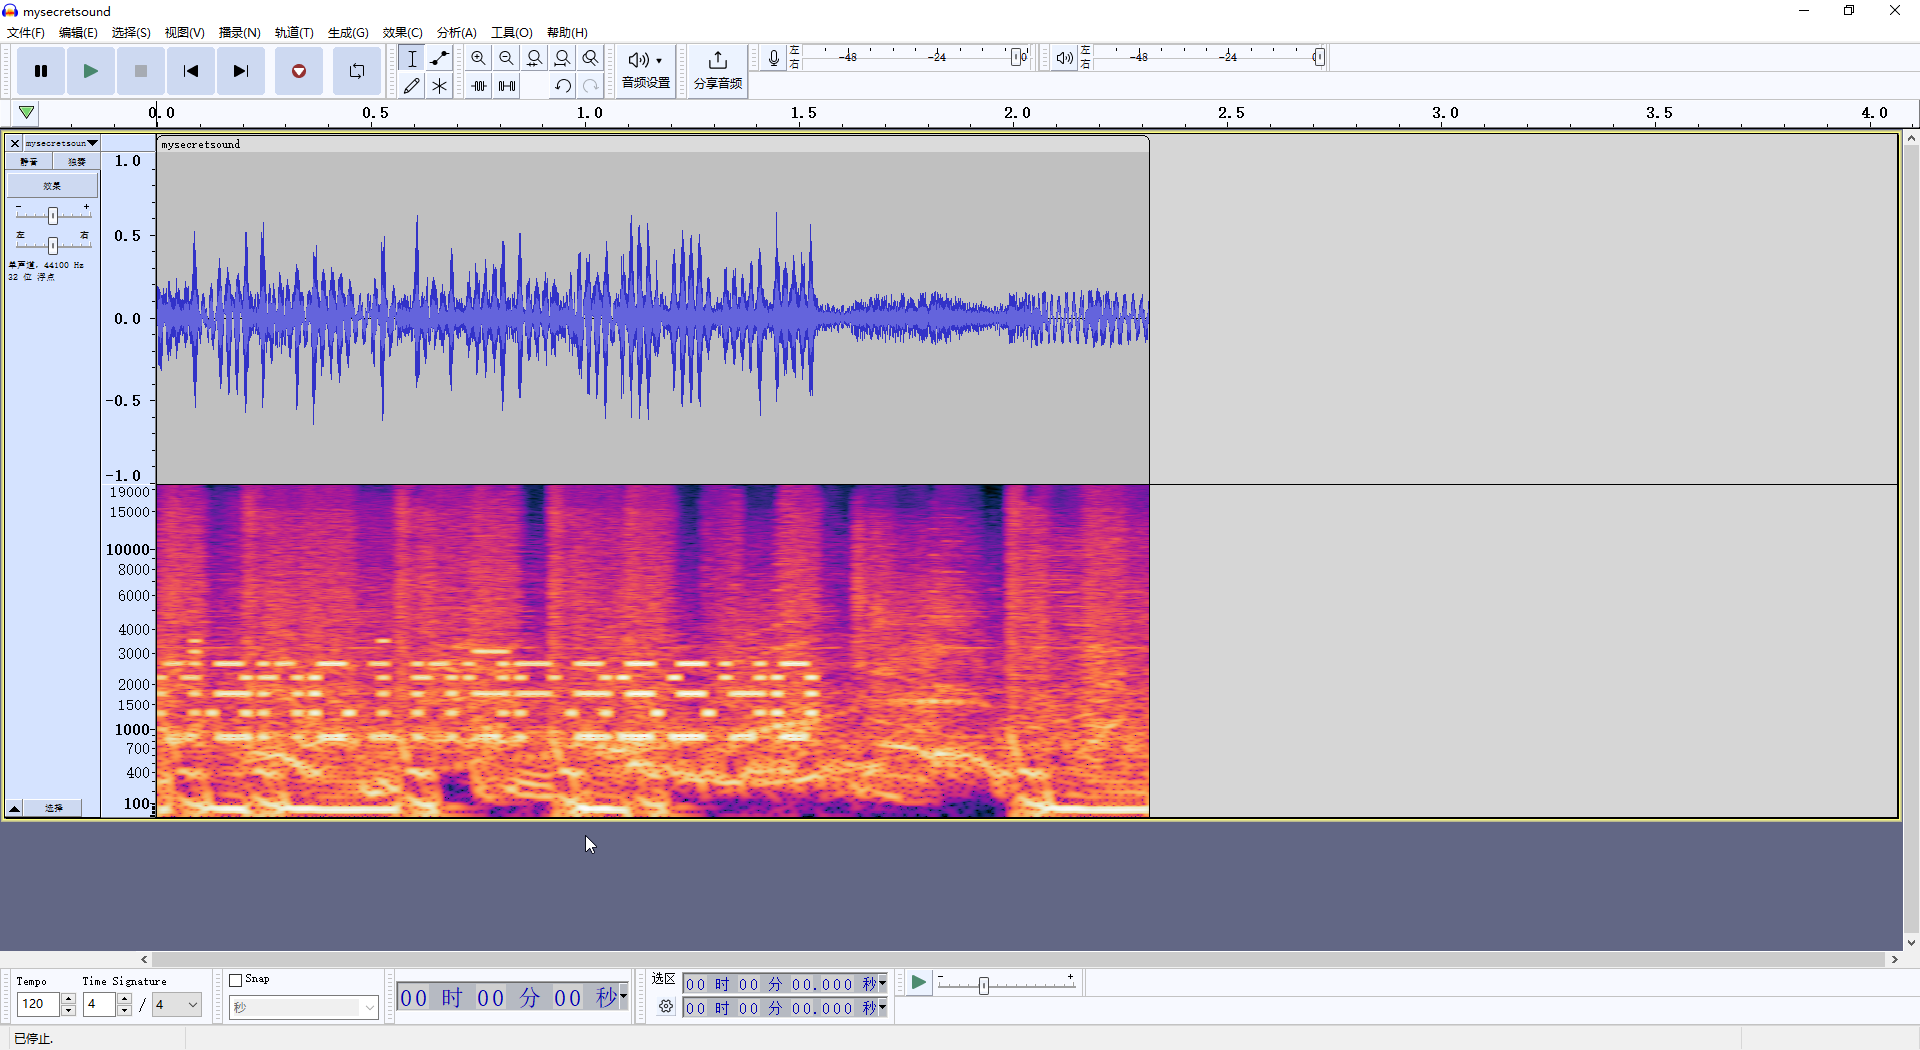
Task: Enable the Snap checkbox
Action: [x=236, y=981]
